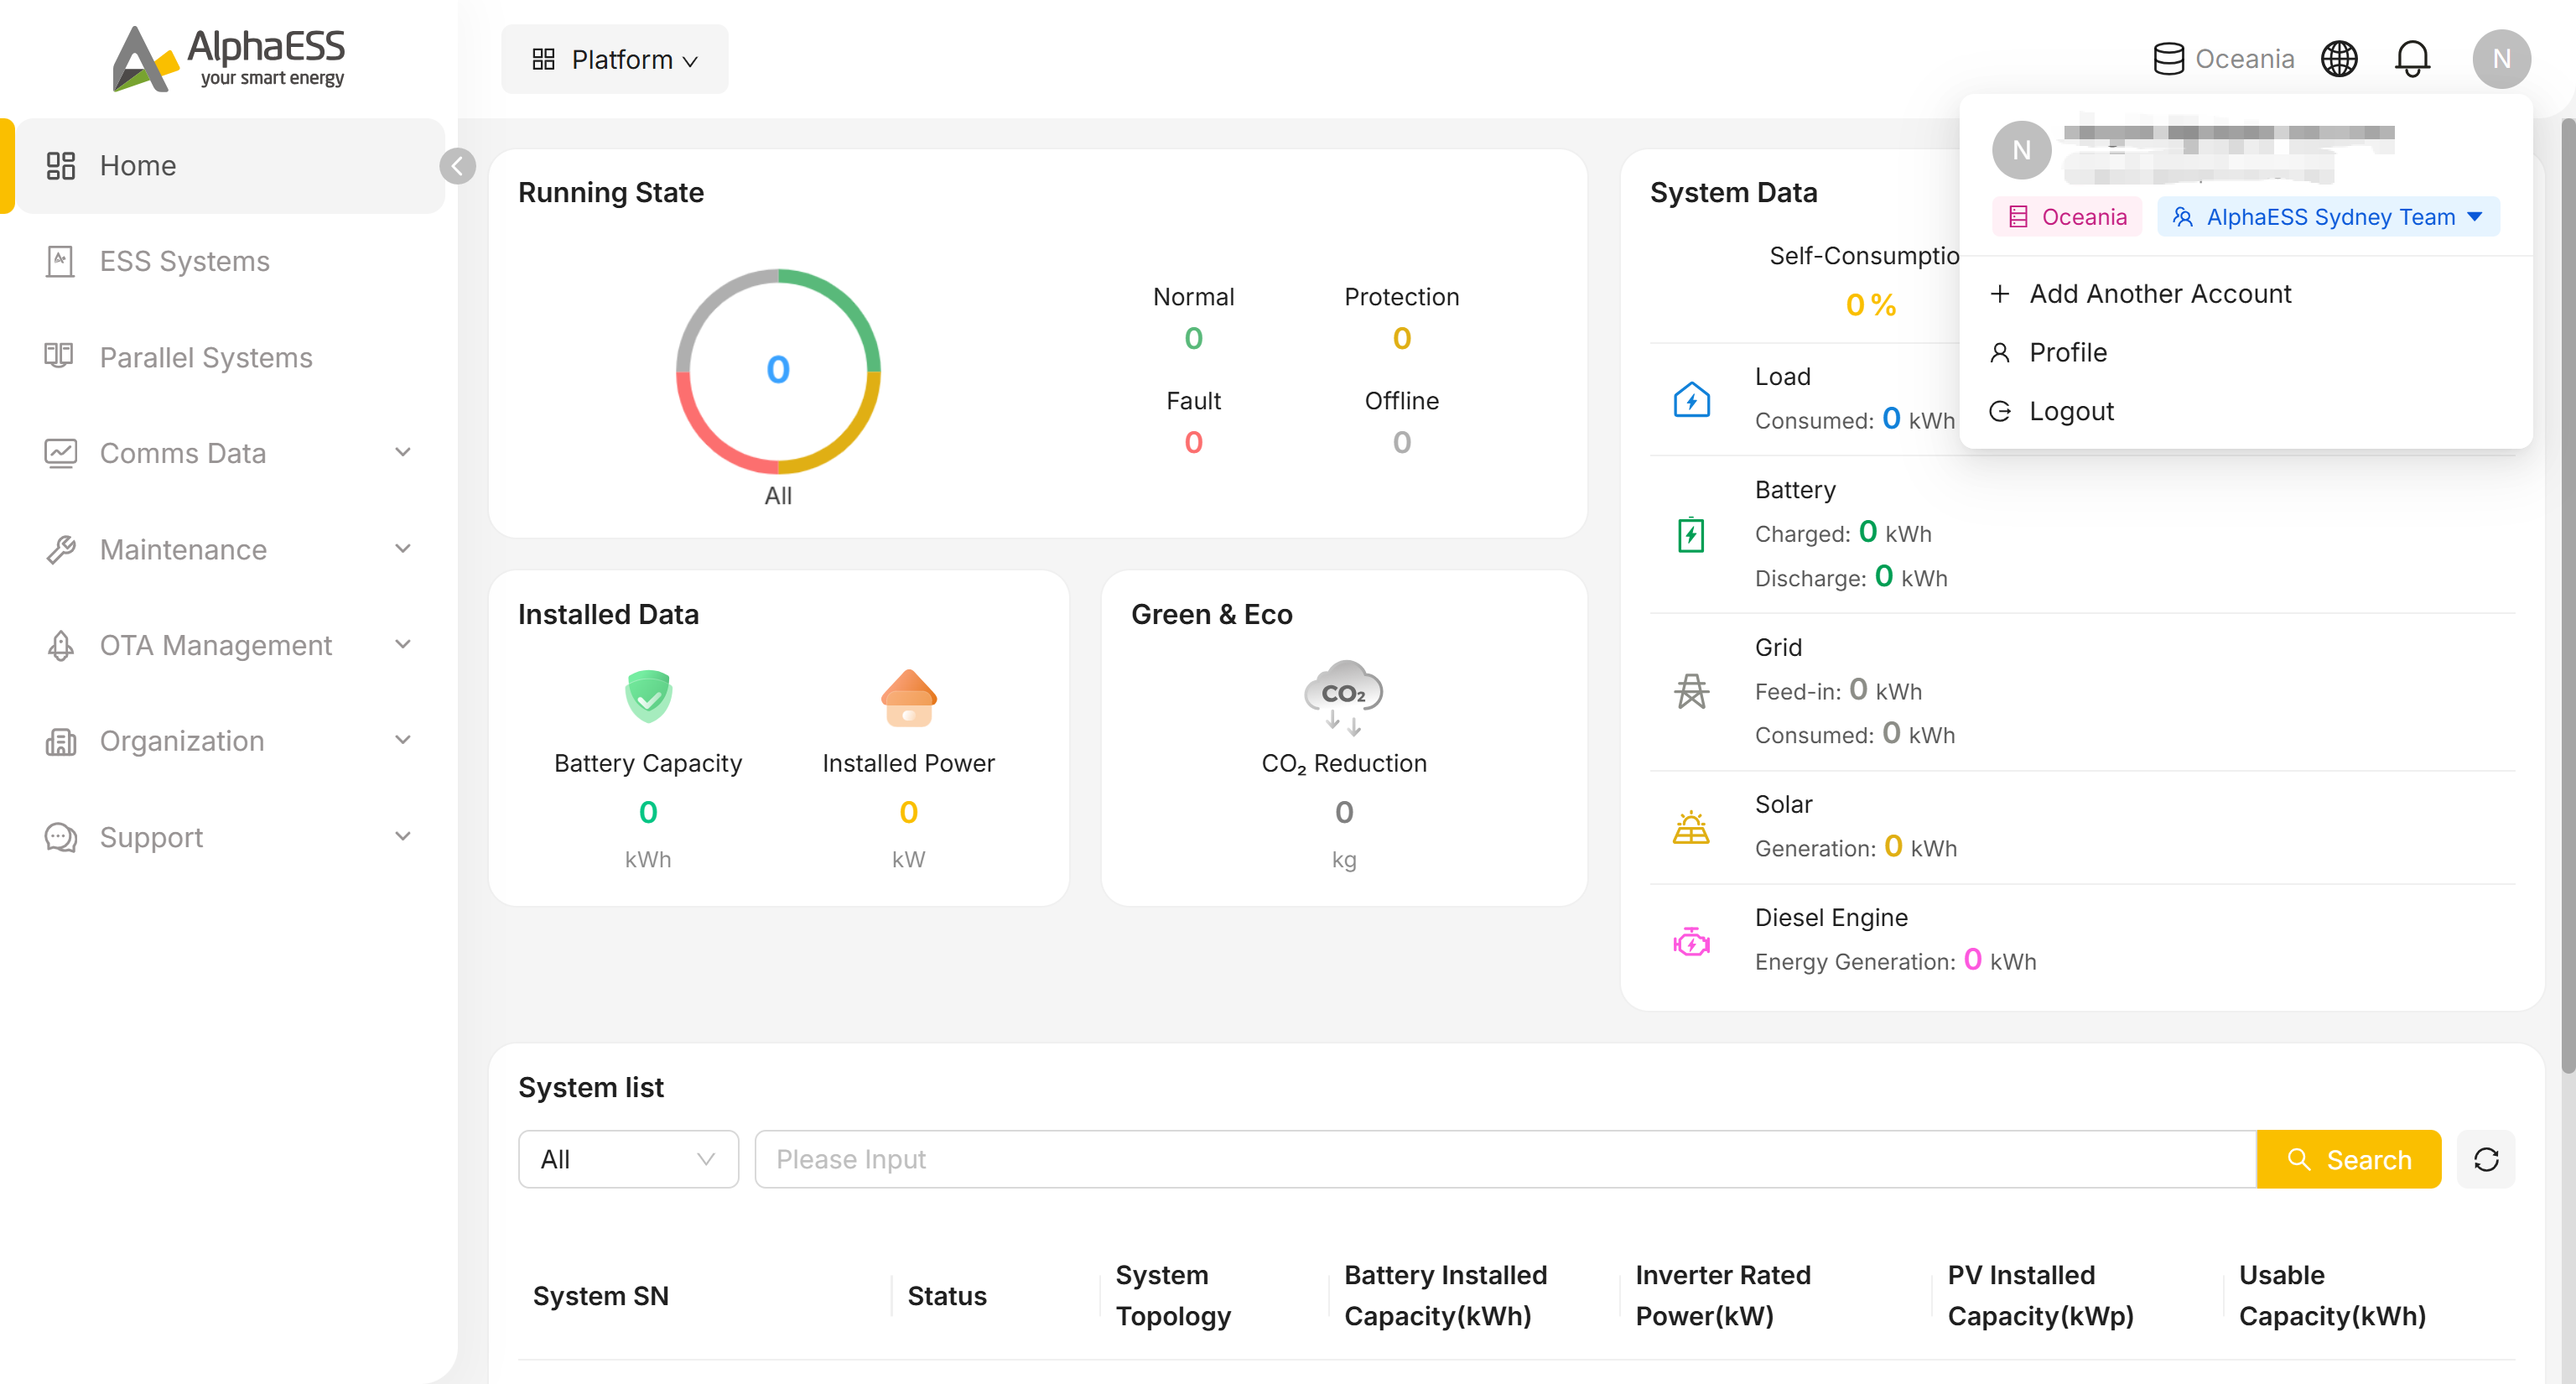Expand the Support menu
The image size is (2576, 1384).
click(229, 837)
